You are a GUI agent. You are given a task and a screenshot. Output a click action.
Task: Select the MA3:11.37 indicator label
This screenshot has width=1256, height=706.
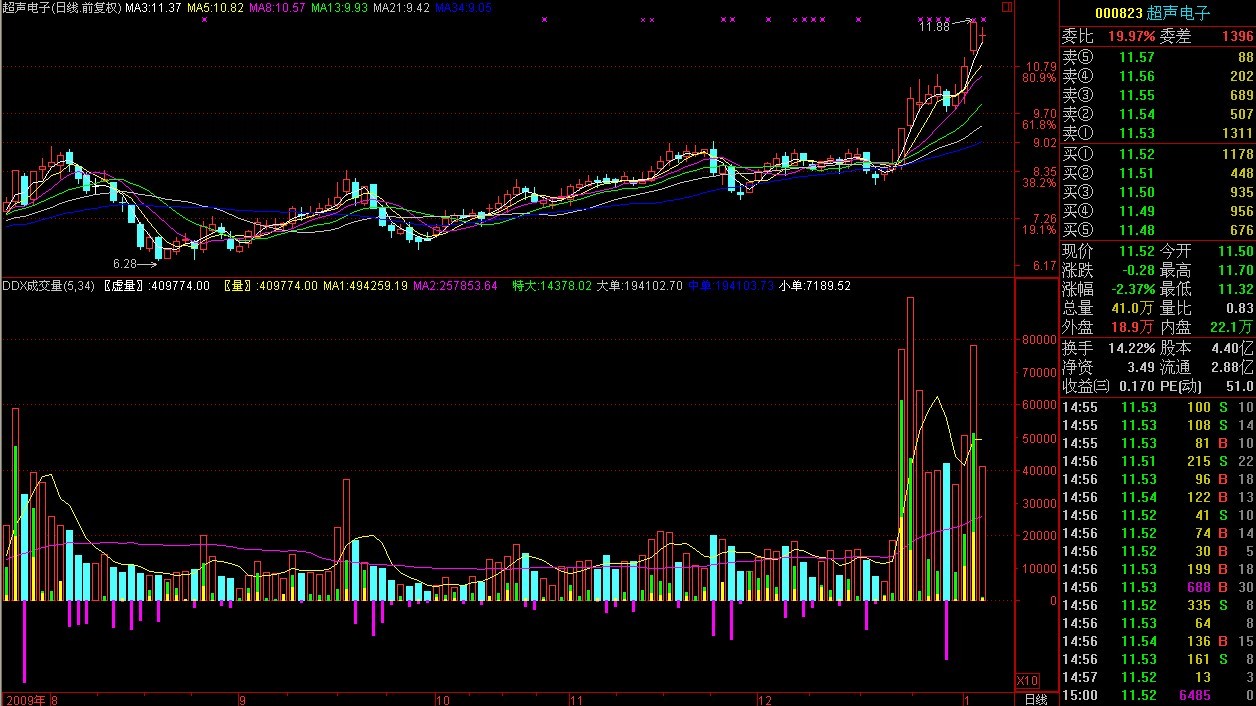(x=153, y=8)
